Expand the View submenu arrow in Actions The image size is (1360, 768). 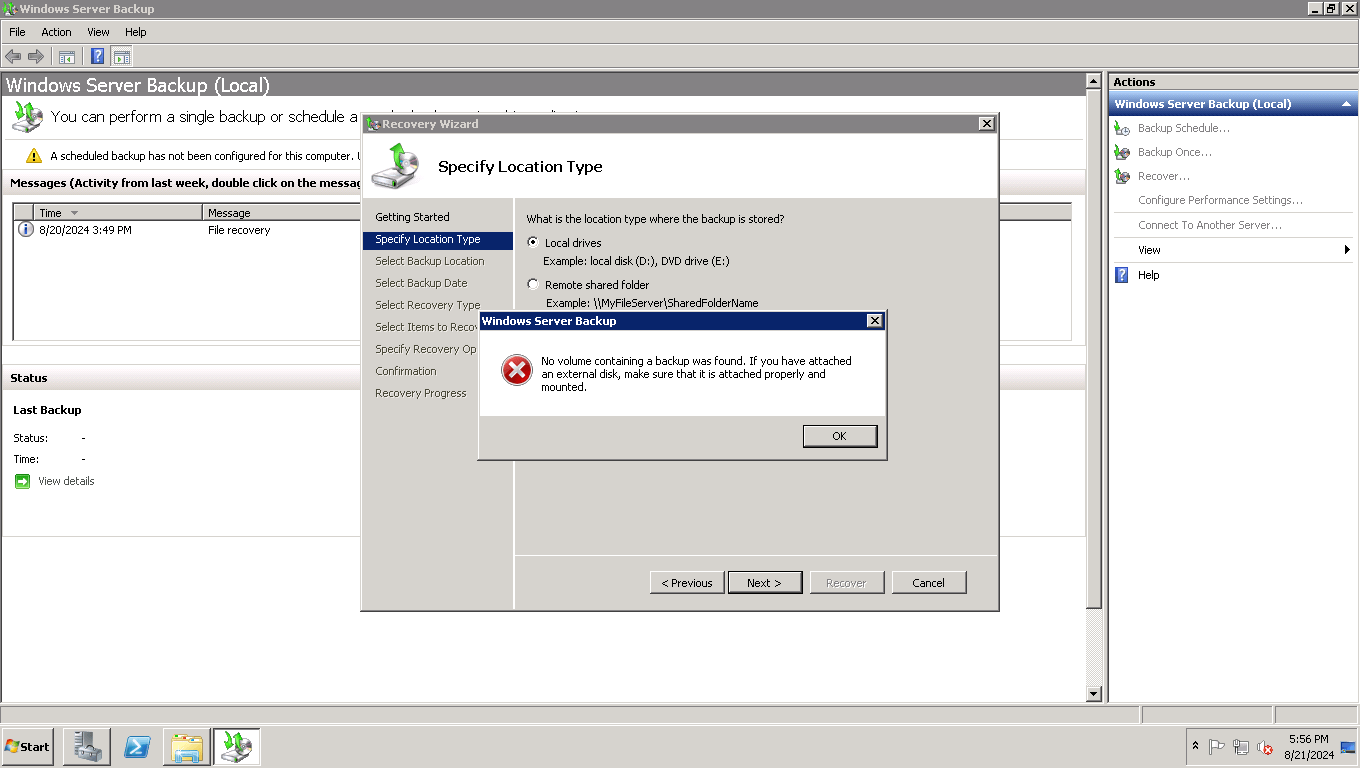click(x=1347, y=250)
